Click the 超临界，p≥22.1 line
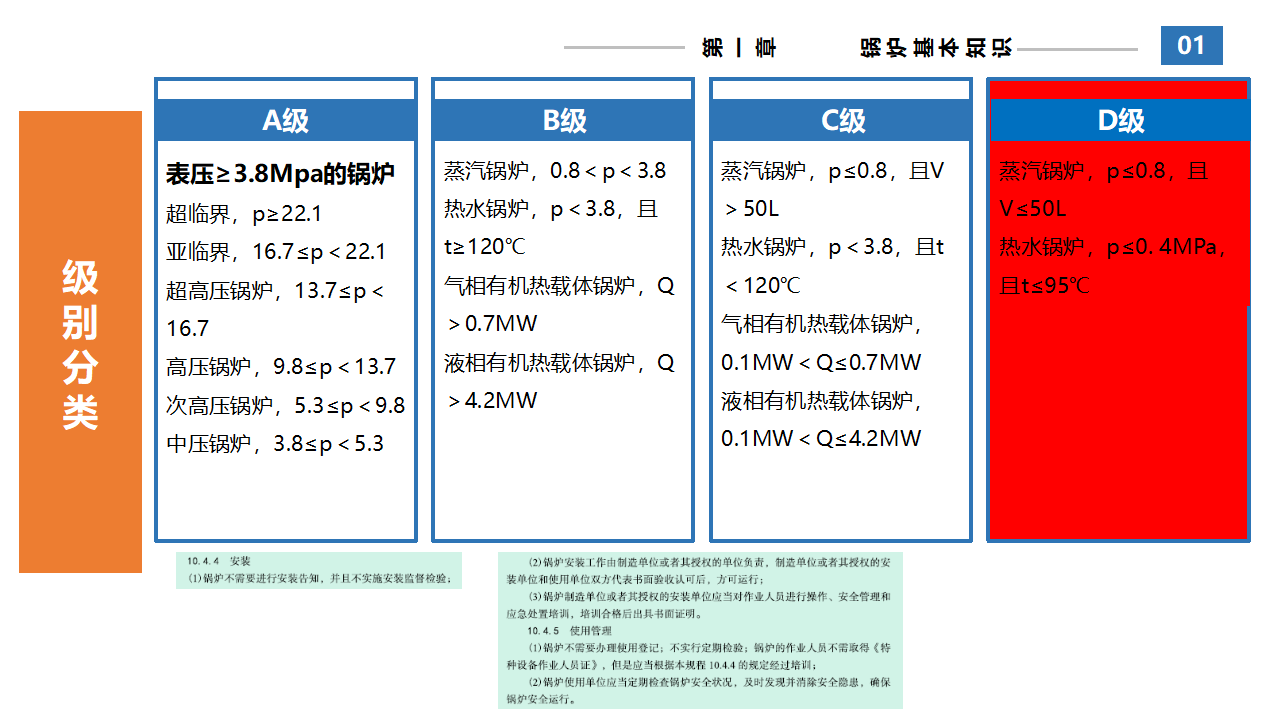 [x=243, y=214]
